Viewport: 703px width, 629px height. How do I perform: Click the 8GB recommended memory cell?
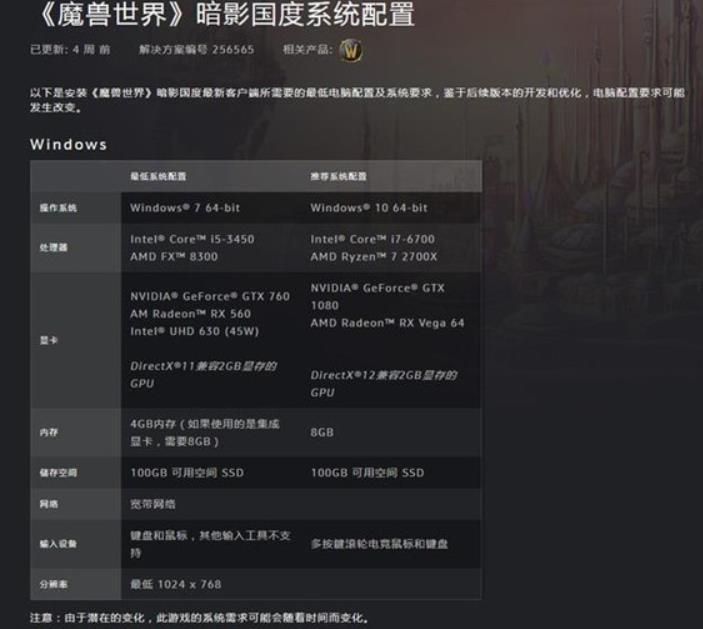pos(322,432)
